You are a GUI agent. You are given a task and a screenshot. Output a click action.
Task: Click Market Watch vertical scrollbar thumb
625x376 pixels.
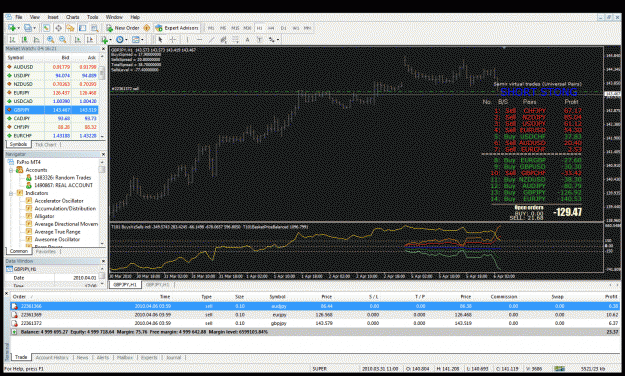click(102, 73)
